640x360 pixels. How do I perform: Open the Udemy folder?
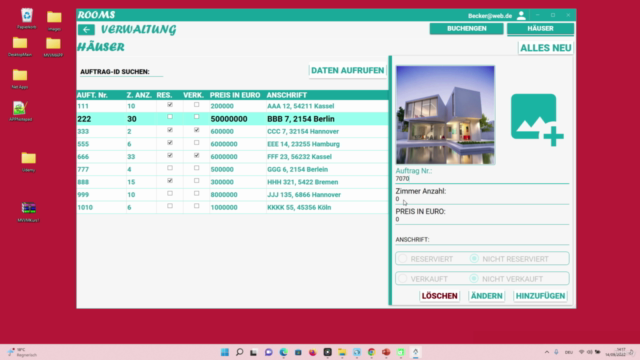(x=28, y=162)
